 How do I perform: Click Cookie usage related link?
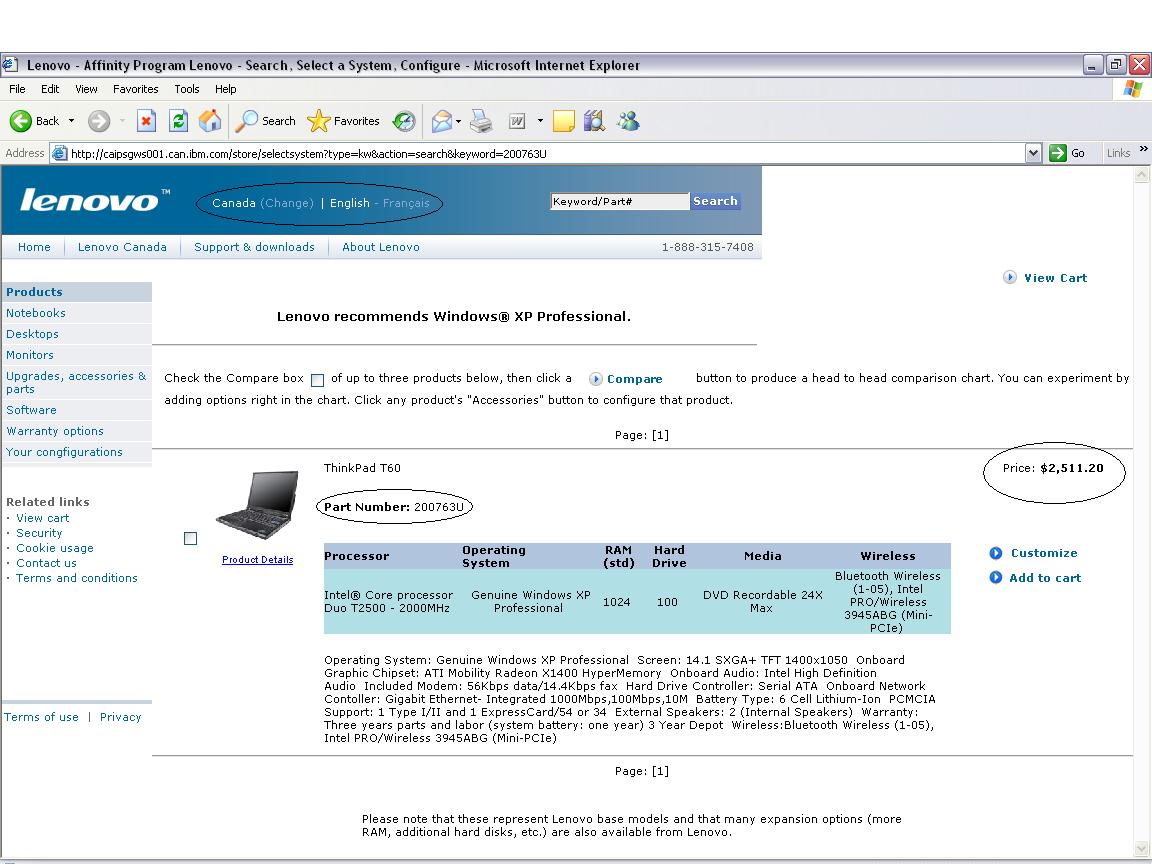coord(55,548)
